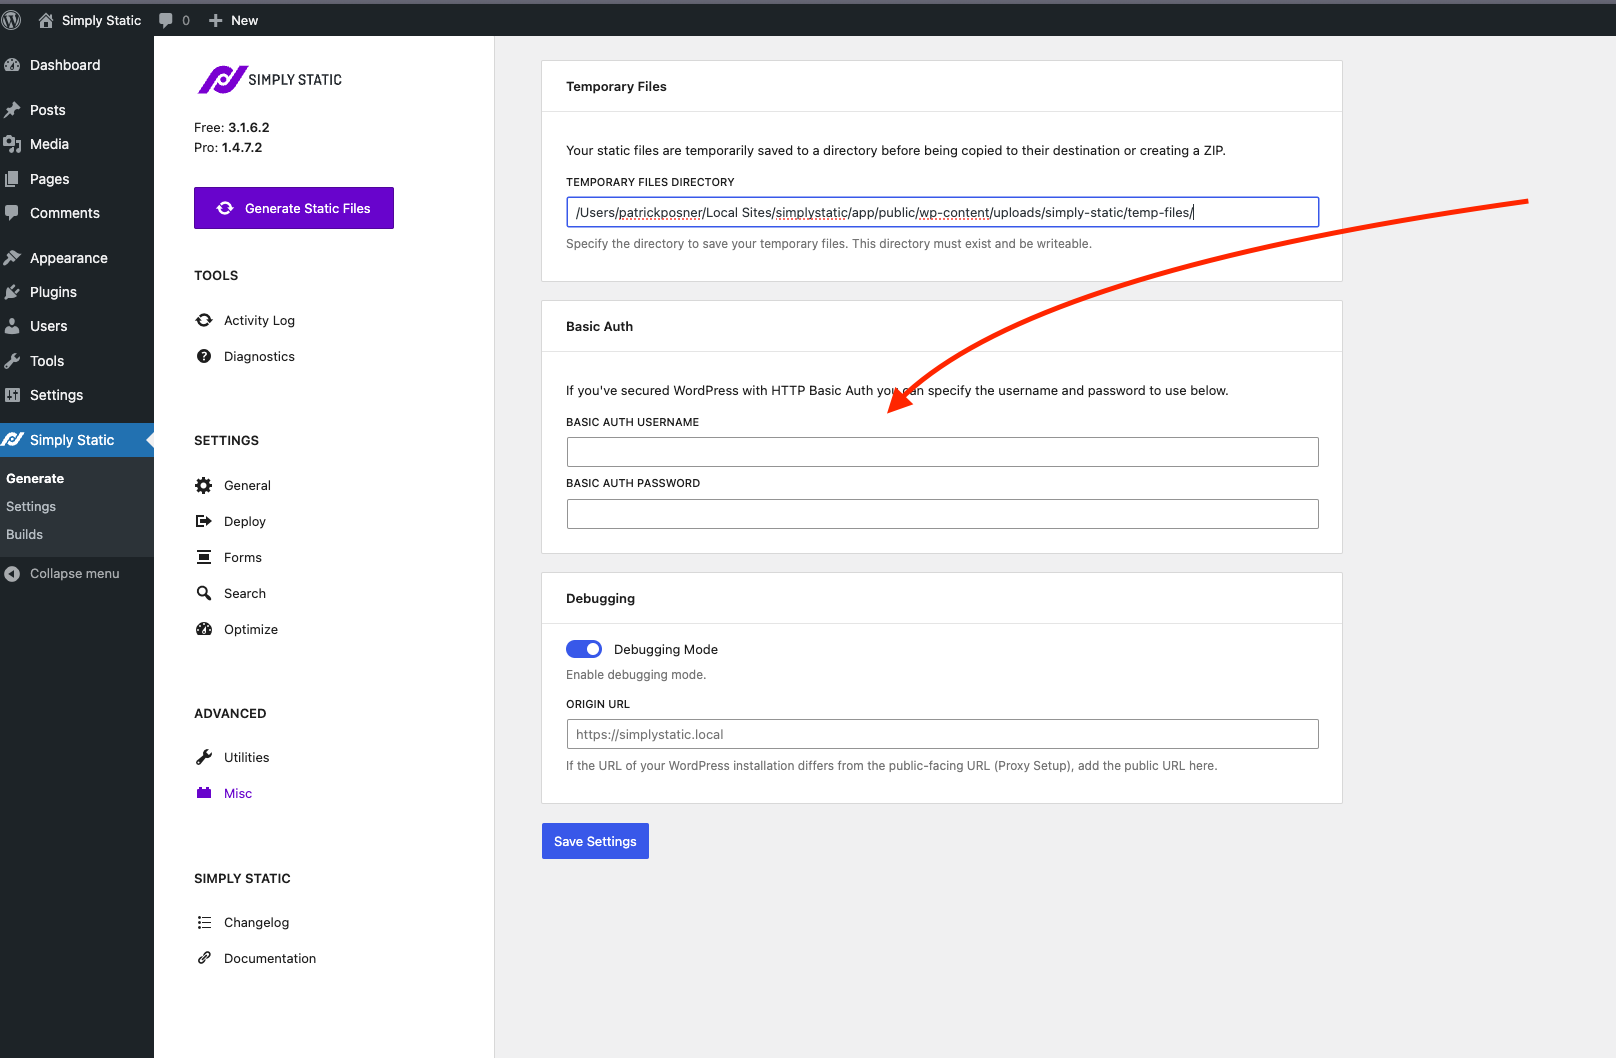Open the Changelog link
Viewport: 1616px width, 1058px height.
point(256,922)
